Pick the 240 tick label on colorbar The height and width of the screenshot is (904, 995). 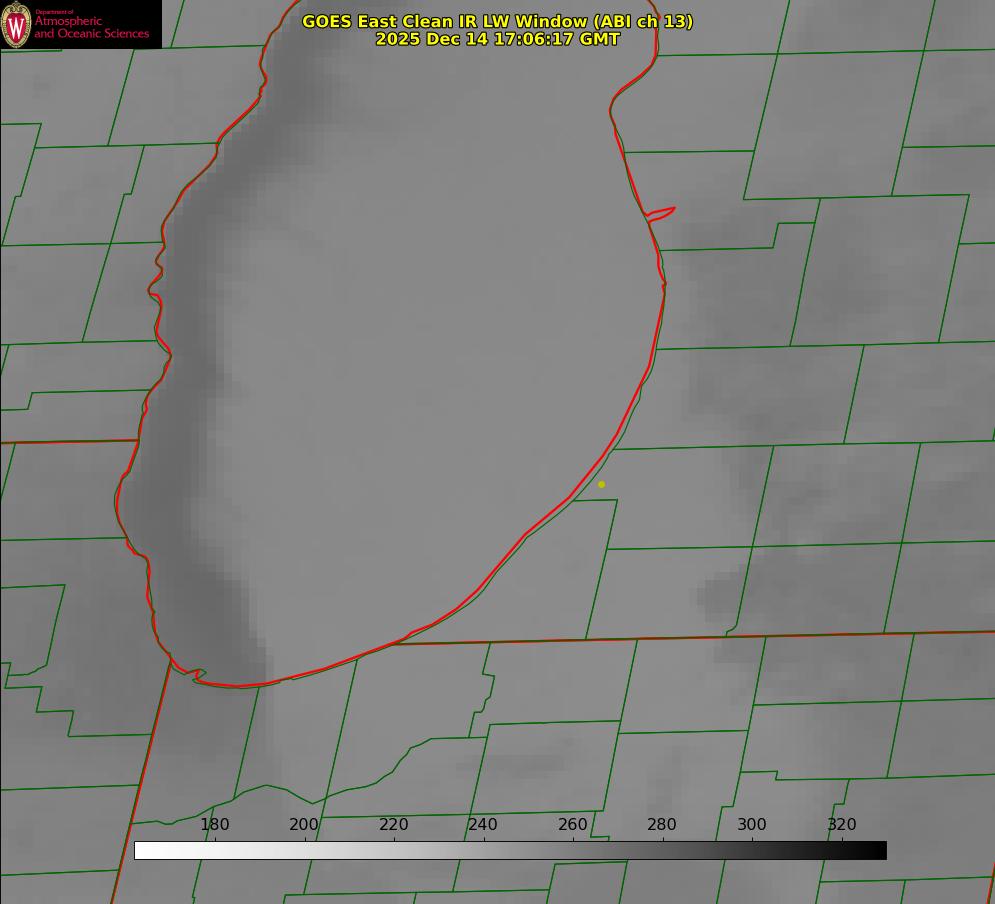click(x=483, y=824)
